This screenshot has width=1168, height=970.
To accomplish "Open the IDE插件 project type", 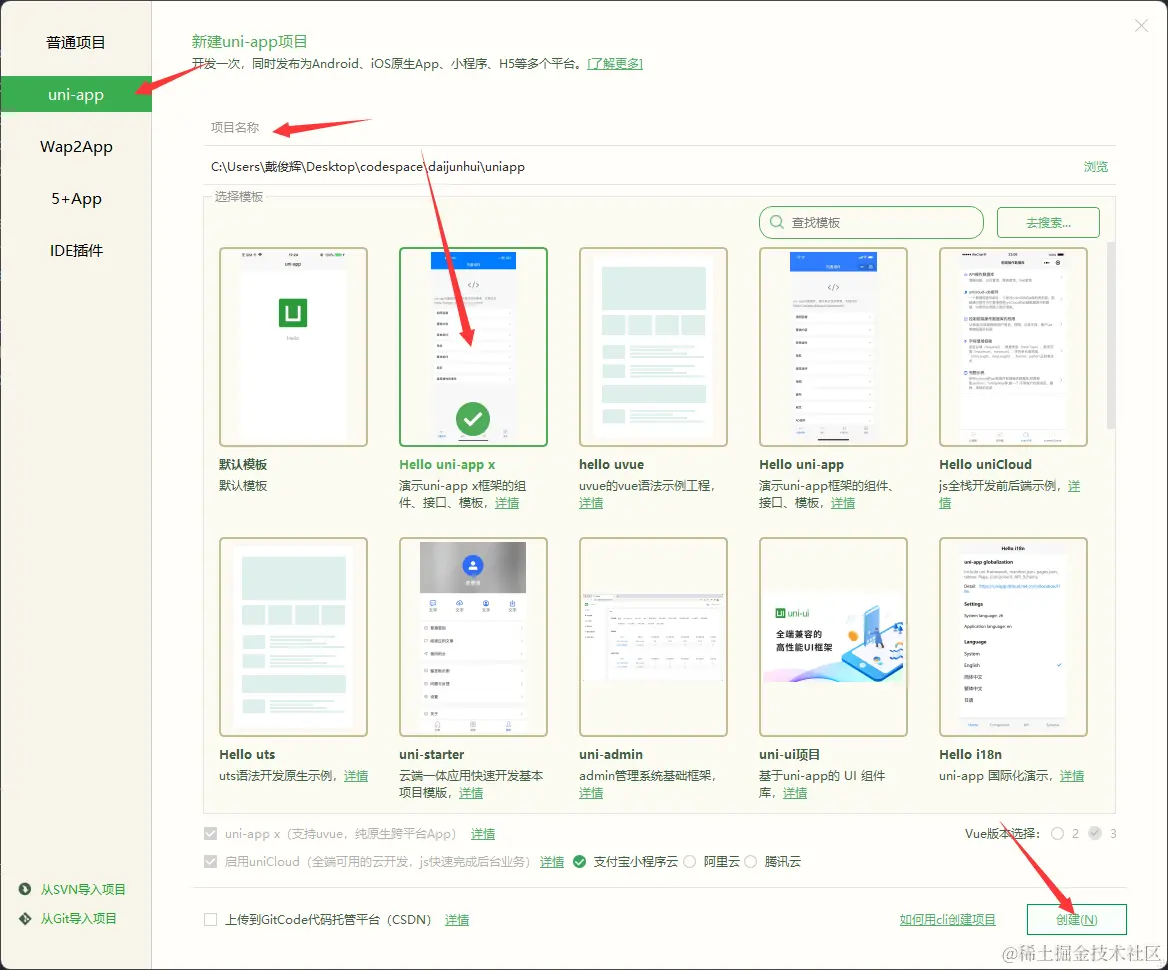I will [x=75, y=250].
